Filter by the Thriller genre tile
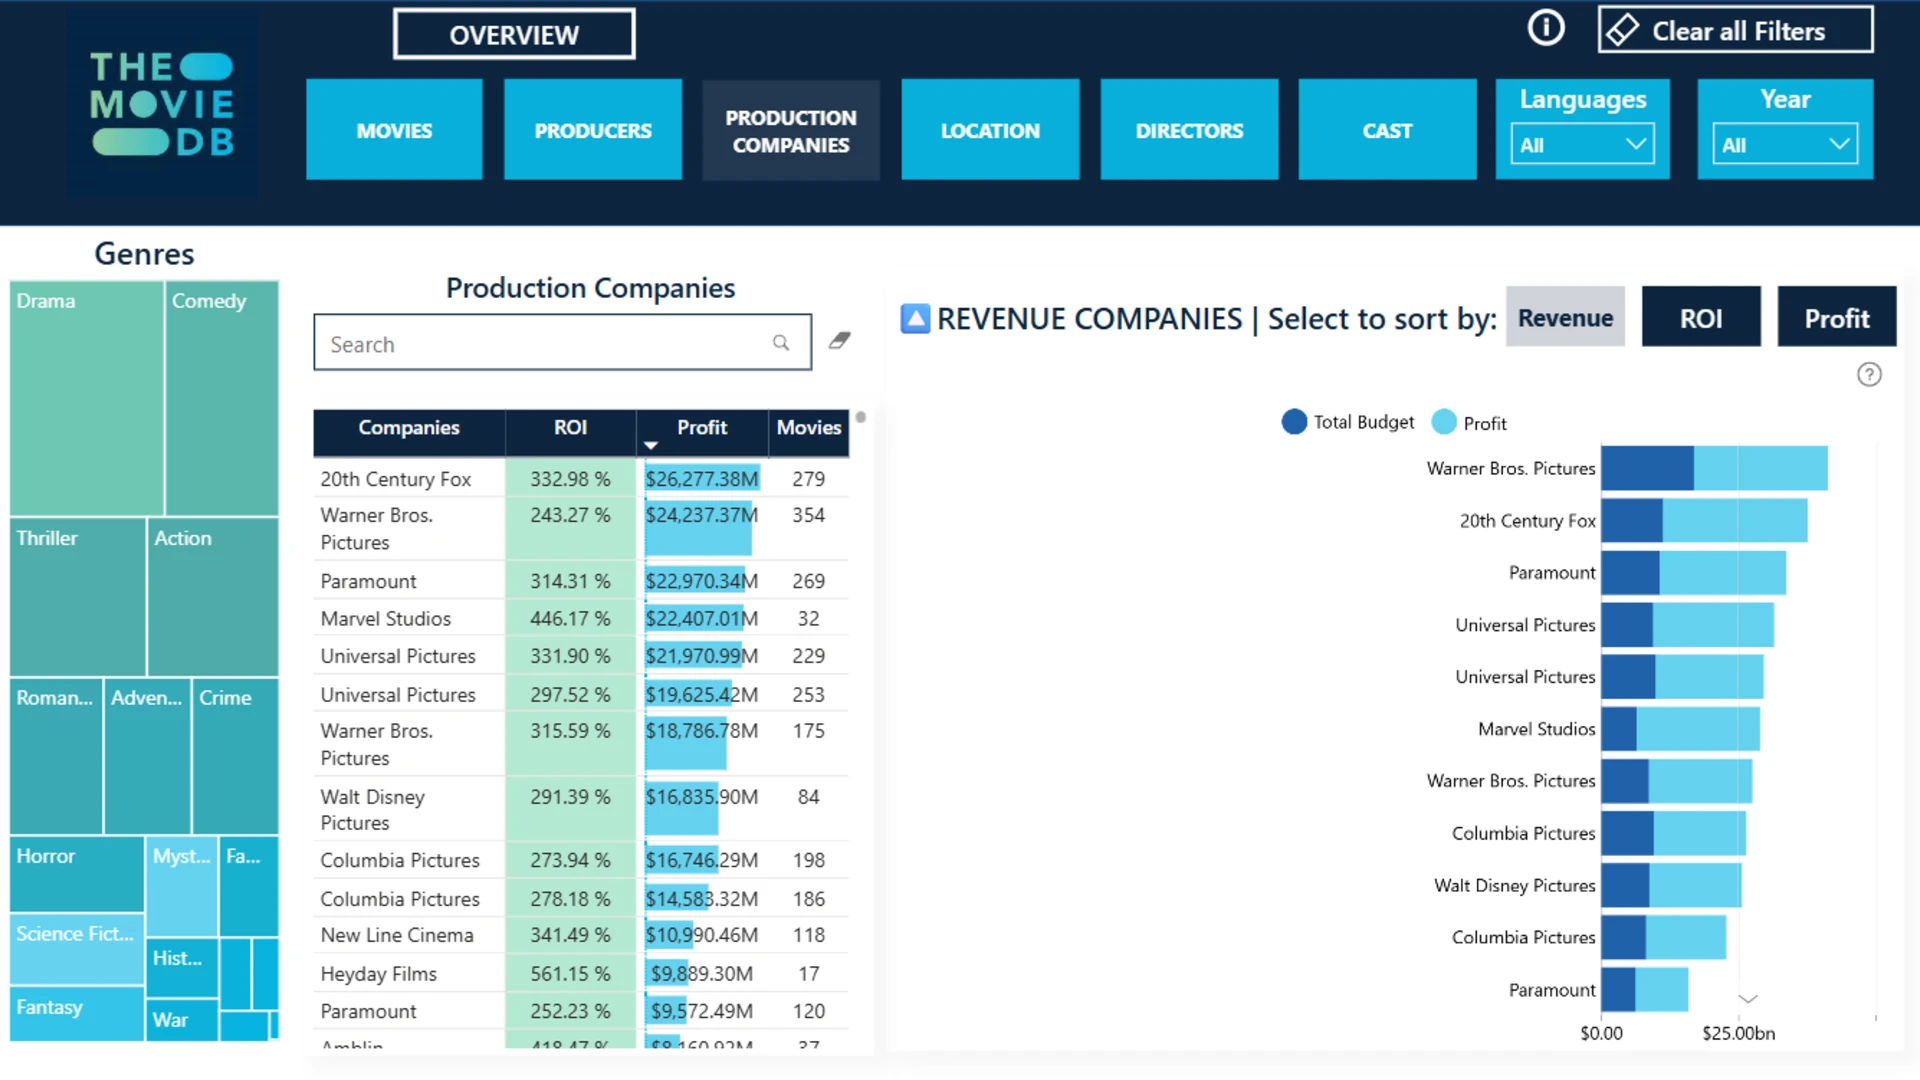 point(78,597)
